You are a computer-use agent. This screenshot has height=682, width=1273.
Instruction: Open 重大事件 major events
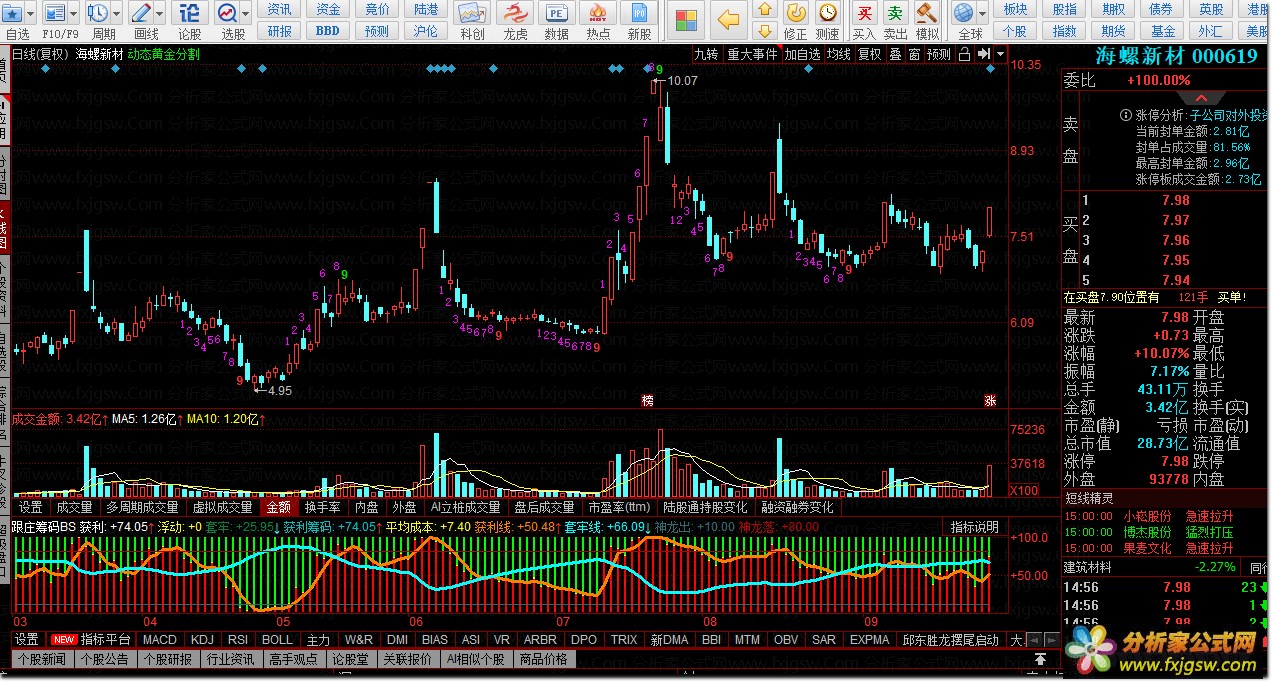[x=752, y=54]
